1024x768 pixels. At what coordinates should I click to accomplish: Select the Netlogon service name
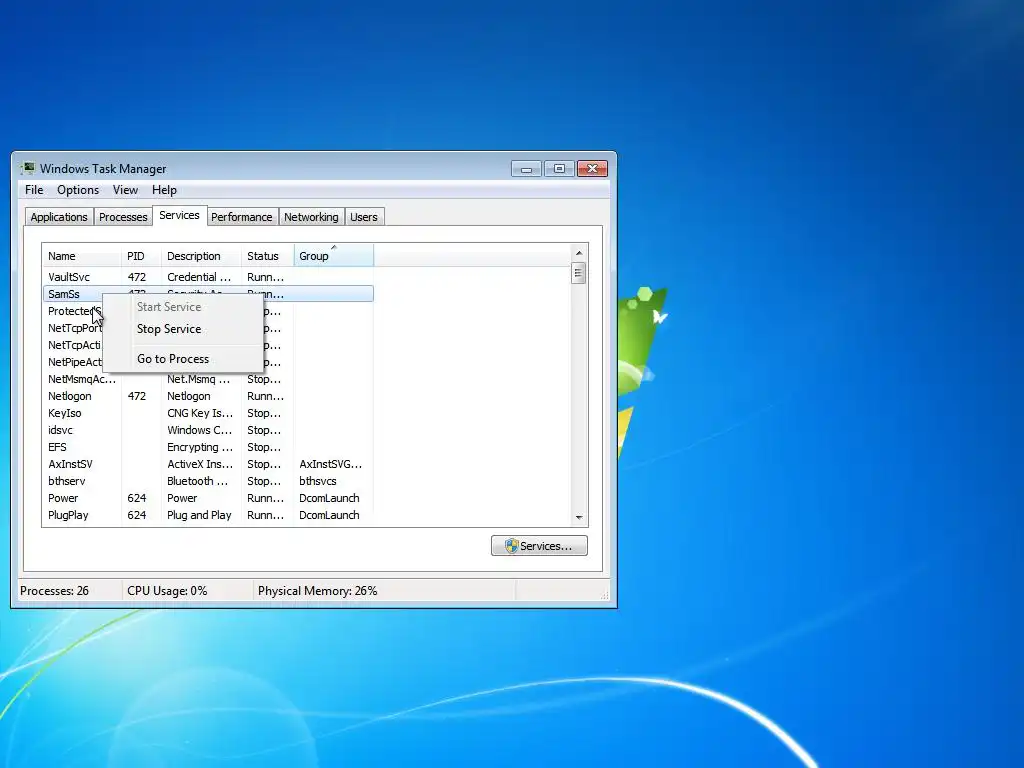(70, 396)
